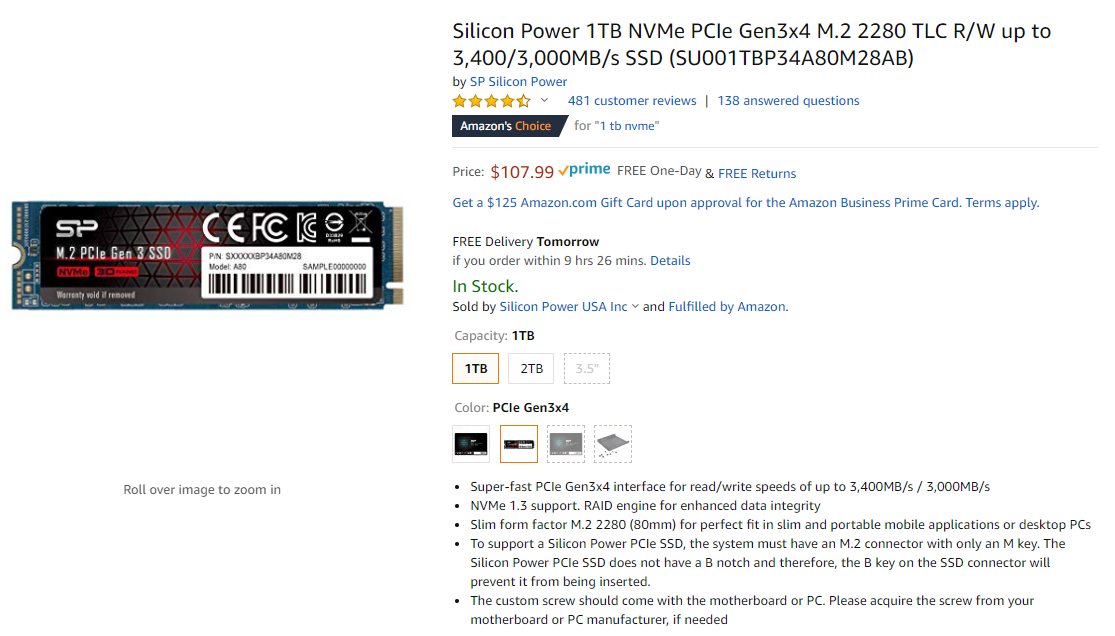Screen dimensions: 1115x636
Task: Choose the 1TB capacity option
Action: [476, 369]
